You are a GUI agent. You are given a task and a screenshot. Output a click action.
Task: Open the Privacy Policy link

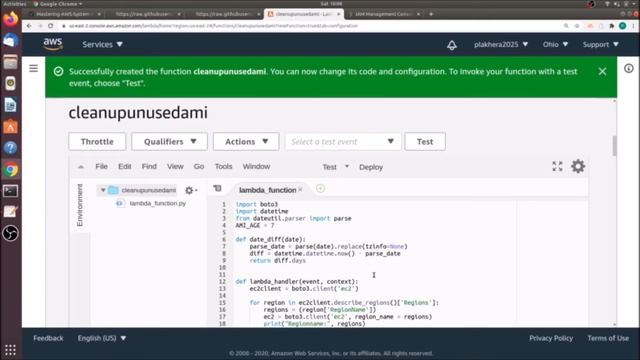coord(551,338)
